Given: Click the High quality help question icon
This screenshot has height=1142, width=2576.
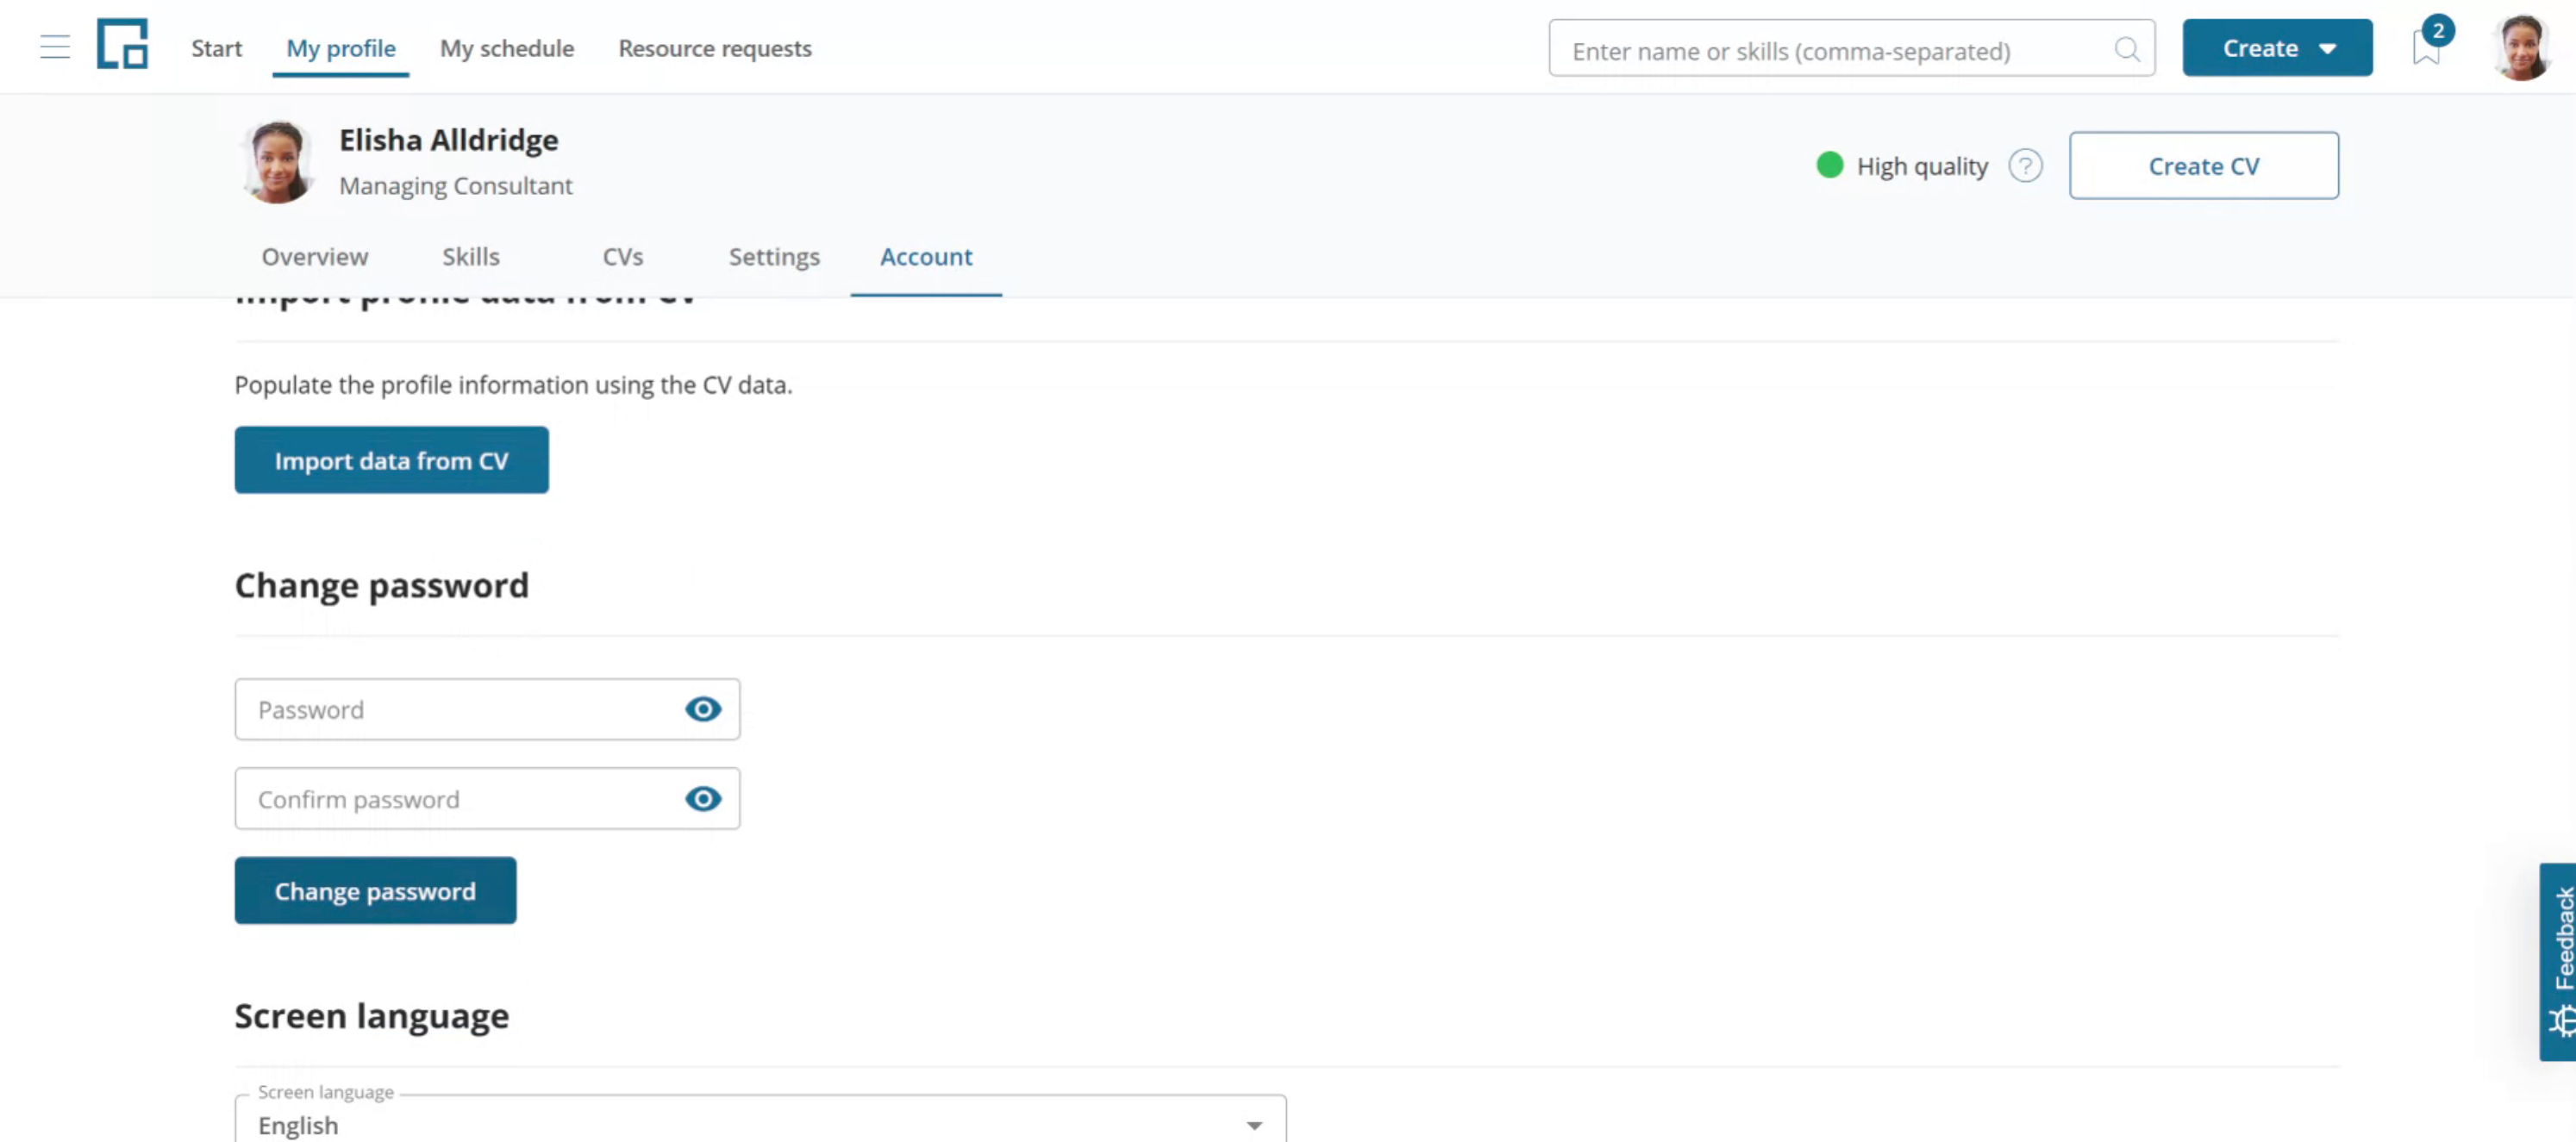Looking at the screenshot, I should (x=2025, y=166).
